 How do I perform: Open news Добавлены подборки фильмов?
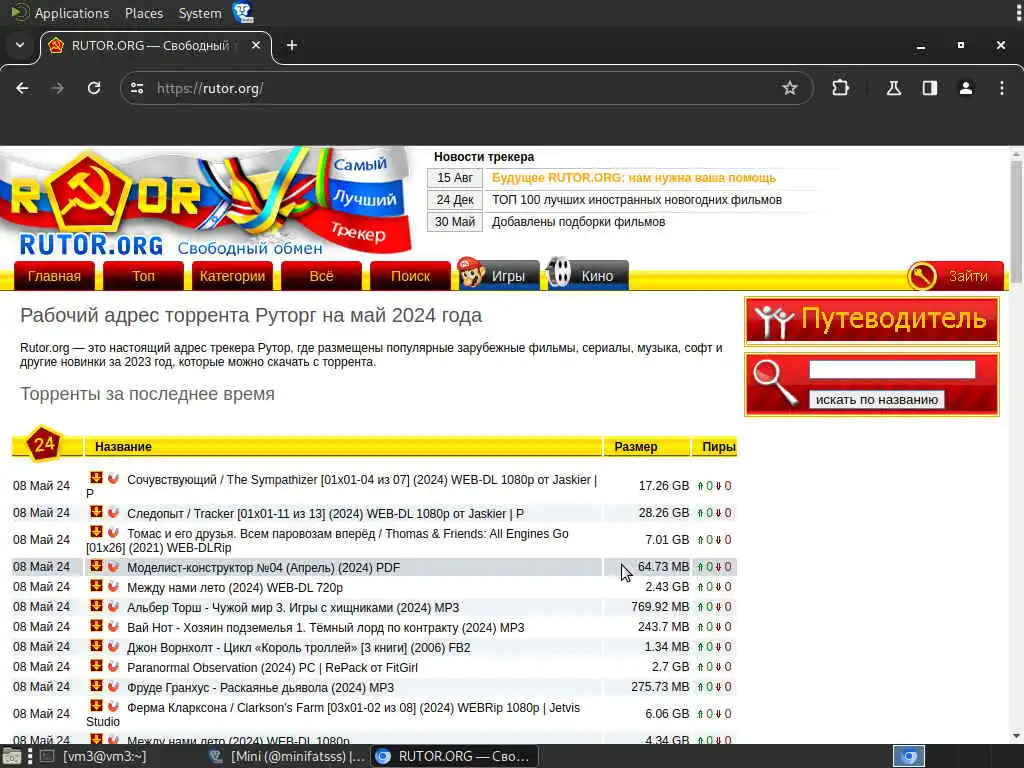pos(579,221)
